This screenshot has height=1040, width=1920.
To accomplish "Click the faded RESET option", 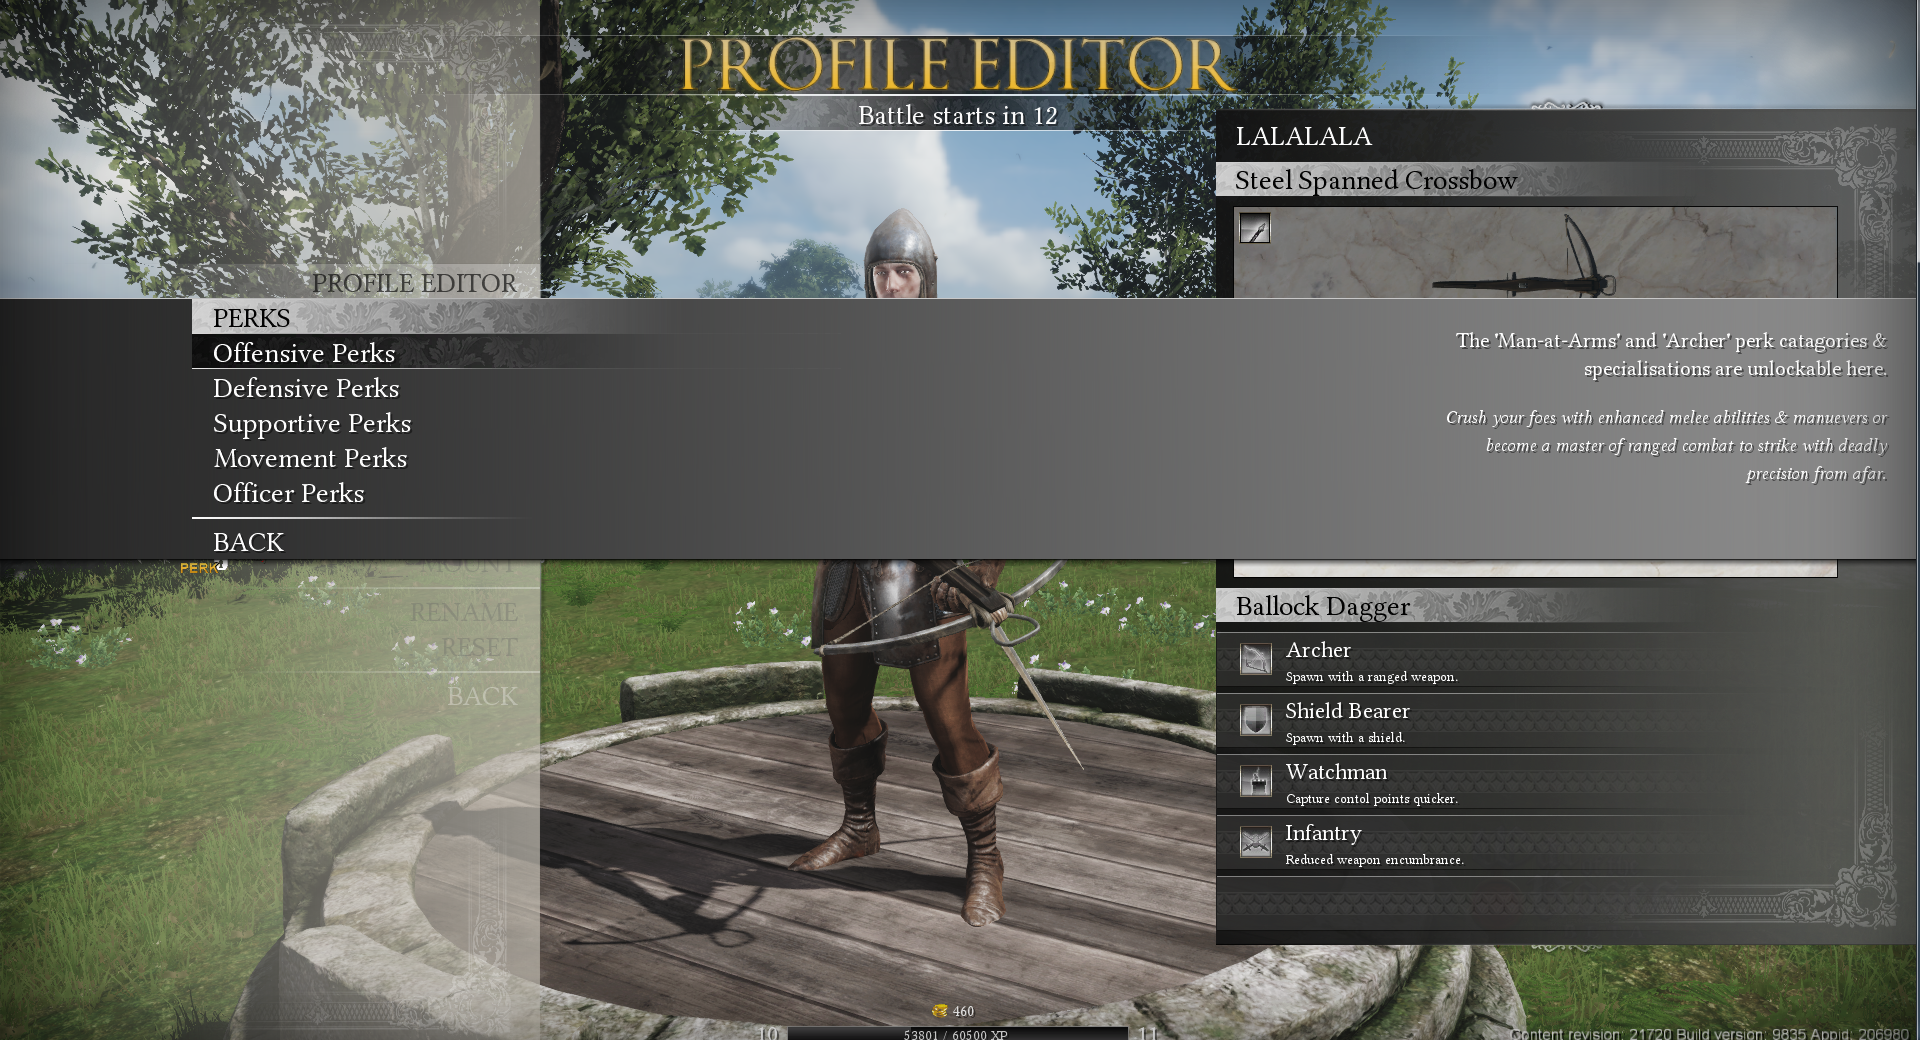I will pyautogui.click(x=479, y=647).
